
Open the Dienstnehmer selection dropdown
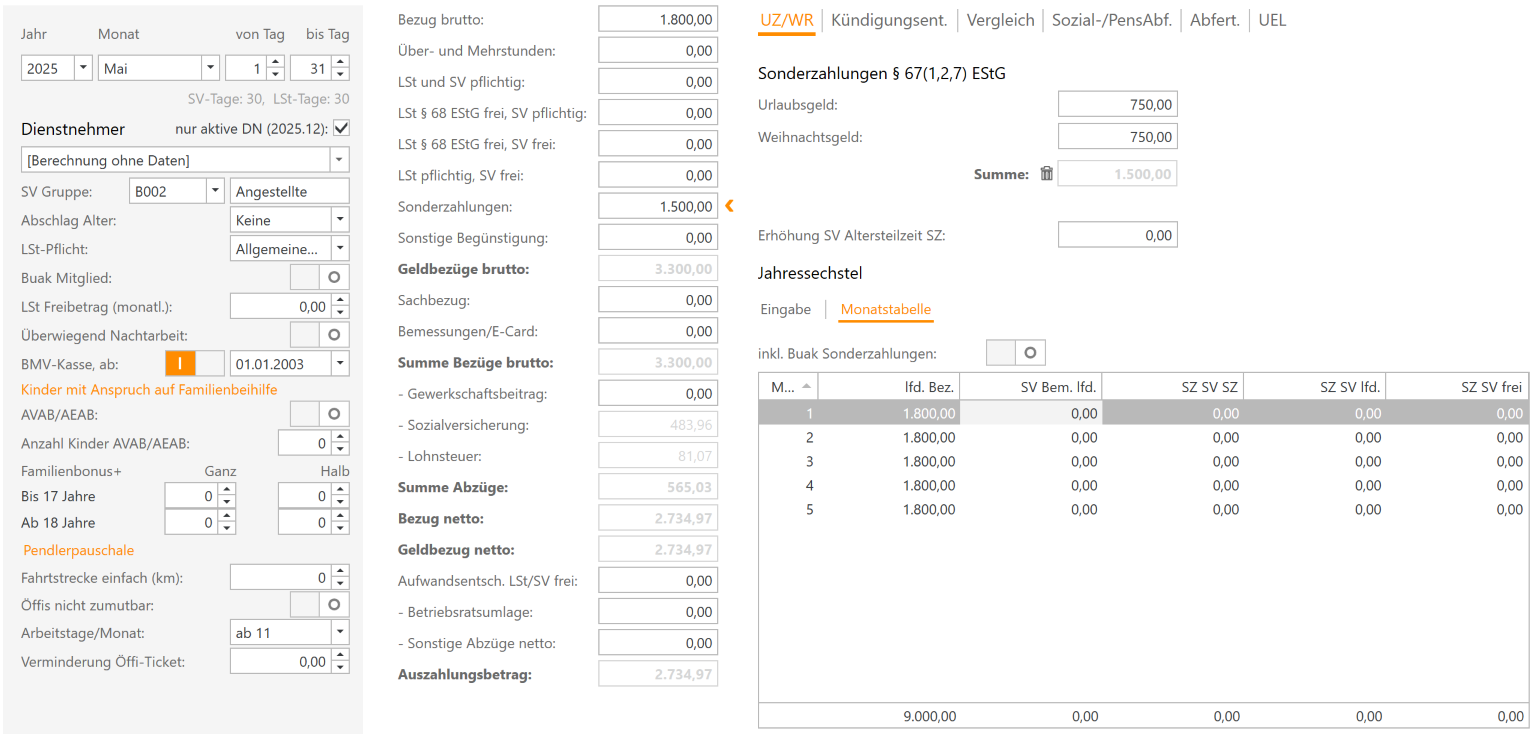tap(338, 160)
